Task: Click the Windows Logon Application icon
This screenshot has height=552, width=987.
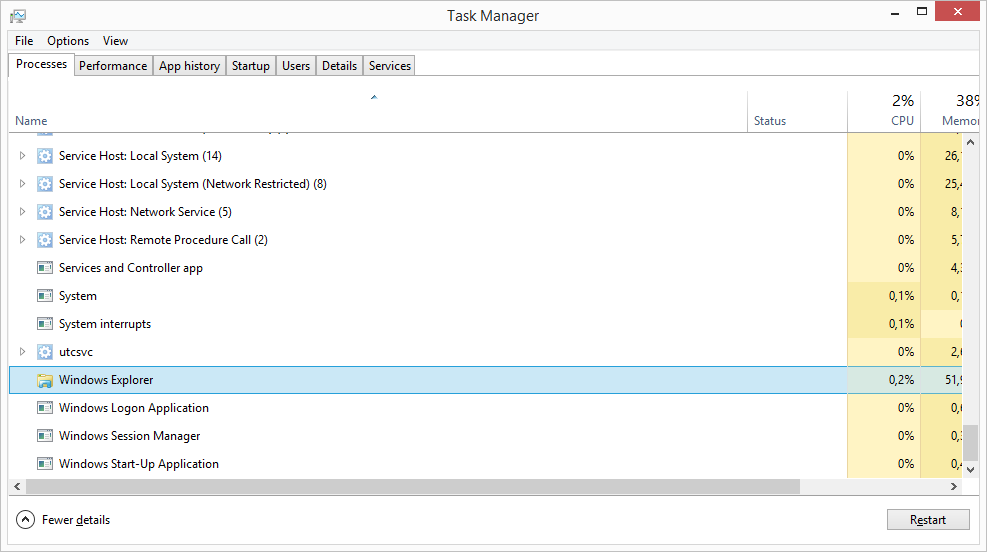Action: click(x=44, y=408)
